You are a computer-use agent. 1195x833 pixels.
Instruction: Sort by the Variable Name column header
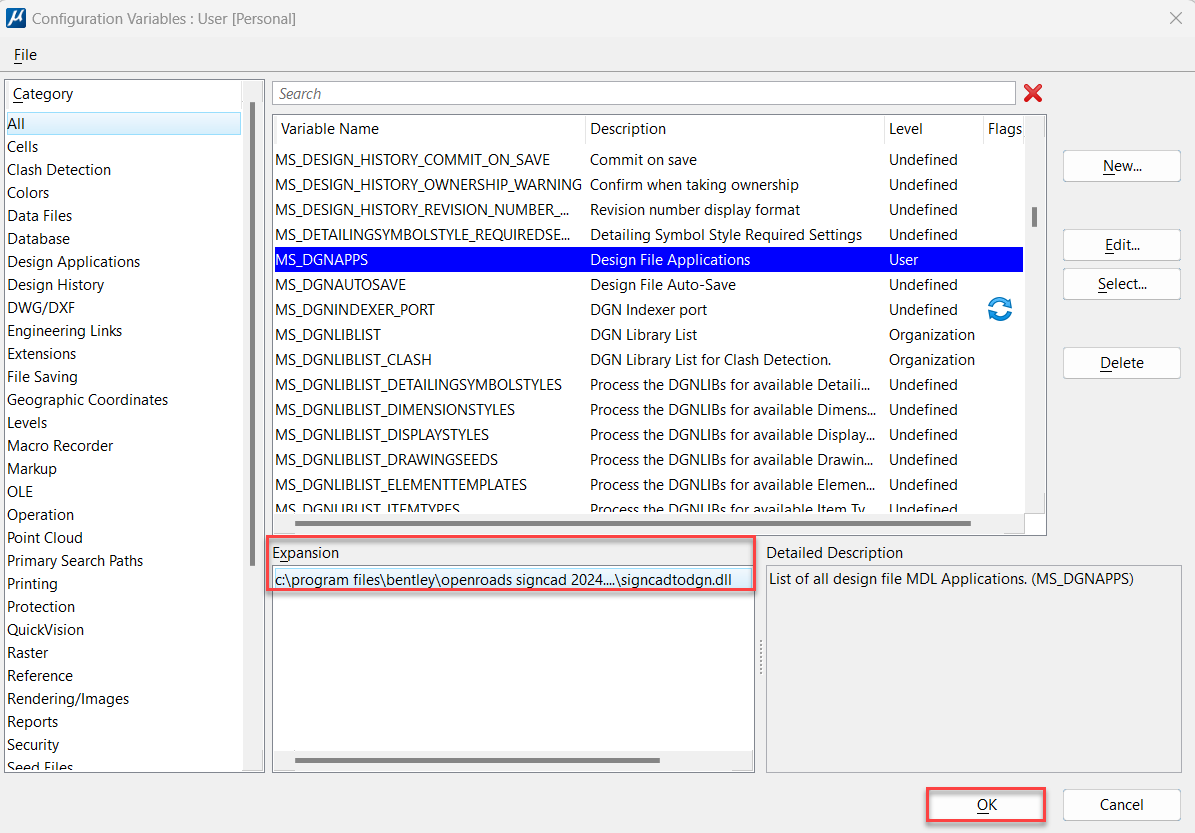(430, 129)
